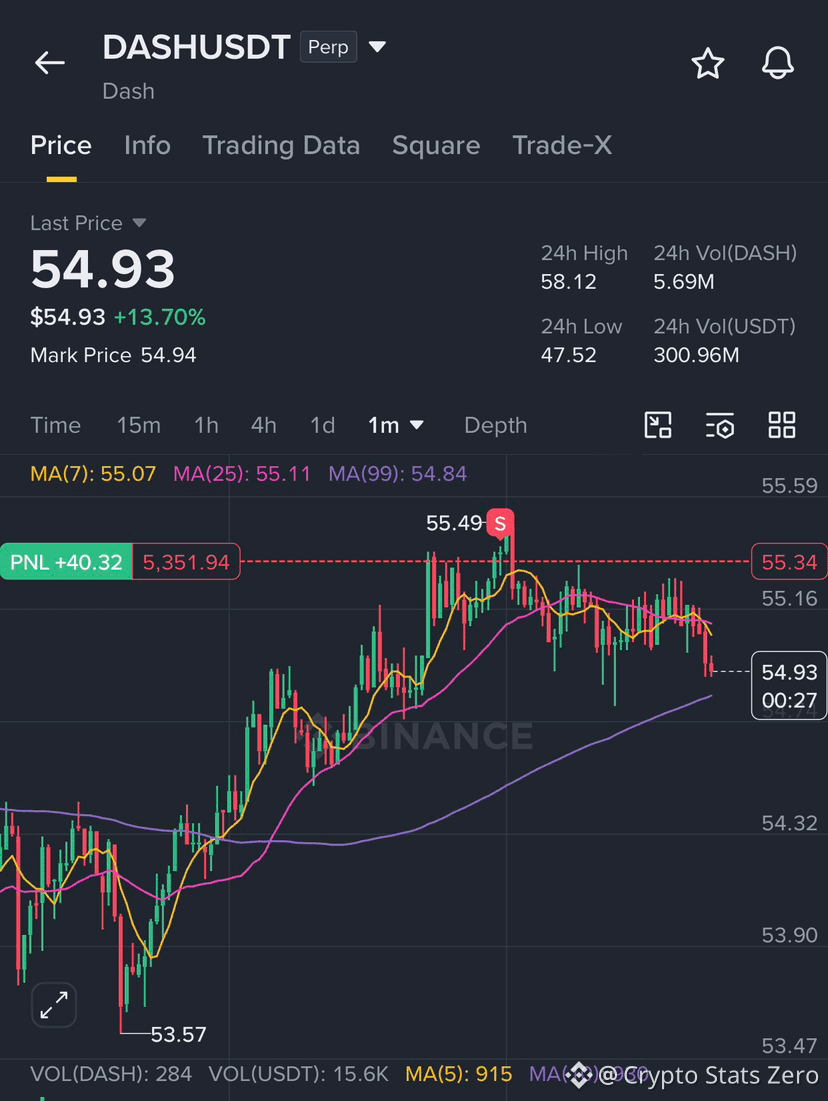The height and width of the screenshot is (1101, 828).
Task: Tap the Dash coin name subtitle
Action: (x=129, y=91)
